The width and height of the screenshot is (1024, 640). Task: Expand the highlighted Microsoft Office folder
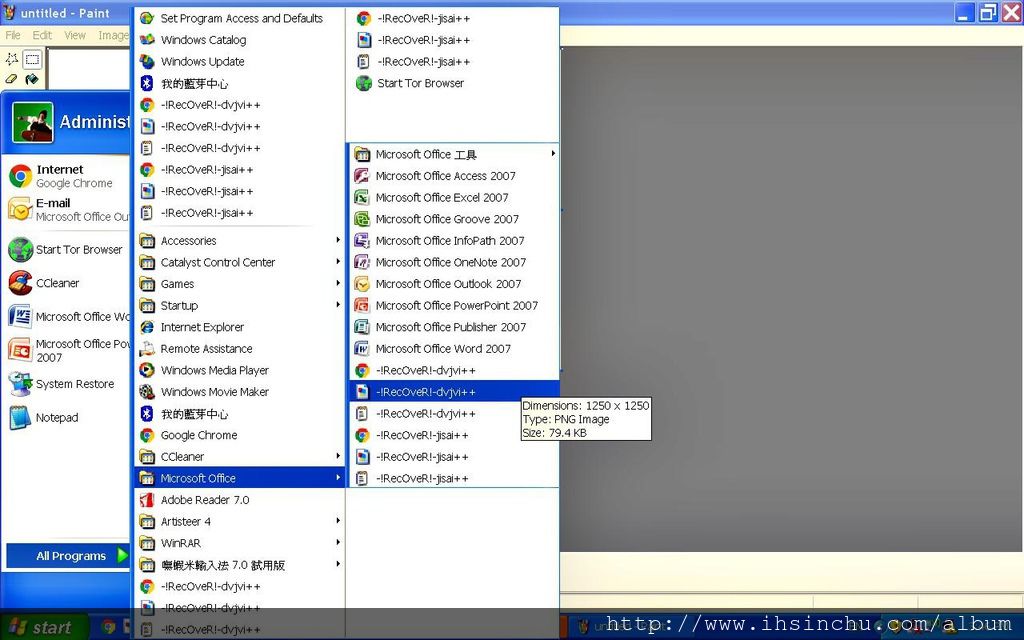pos(240,478)
